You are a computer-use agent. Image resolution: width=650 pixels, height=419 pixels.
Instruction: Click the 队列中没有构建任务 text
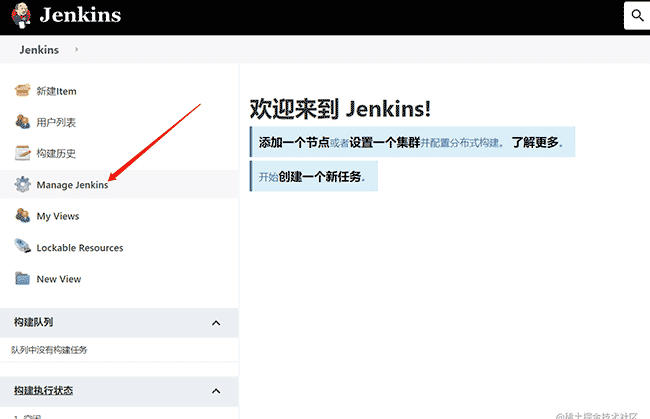coord(49,350)
